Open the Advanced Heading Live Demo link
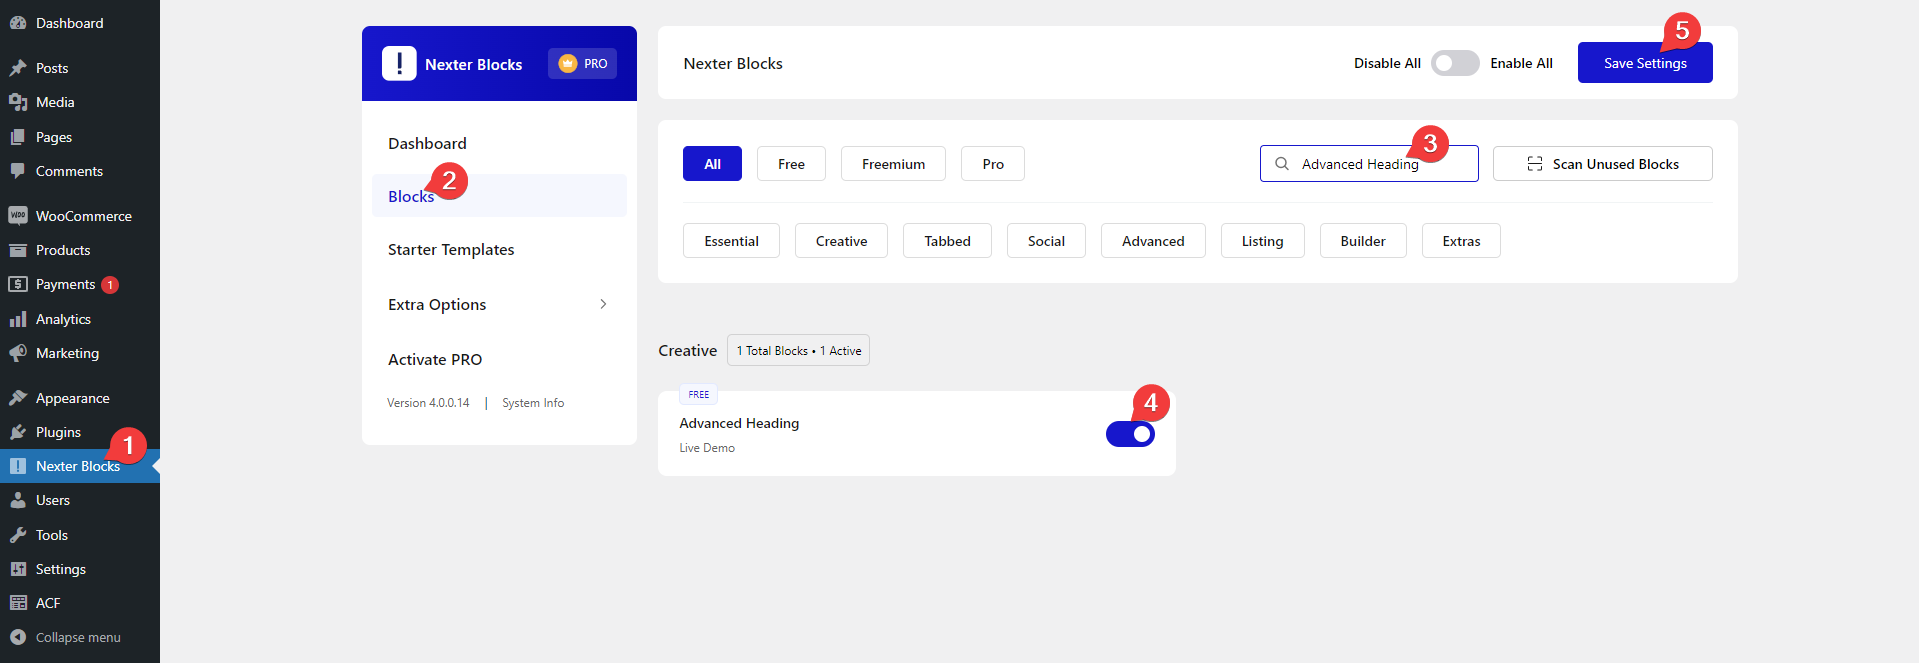Viewport: 1919px width, 663px height. [707, 448]
